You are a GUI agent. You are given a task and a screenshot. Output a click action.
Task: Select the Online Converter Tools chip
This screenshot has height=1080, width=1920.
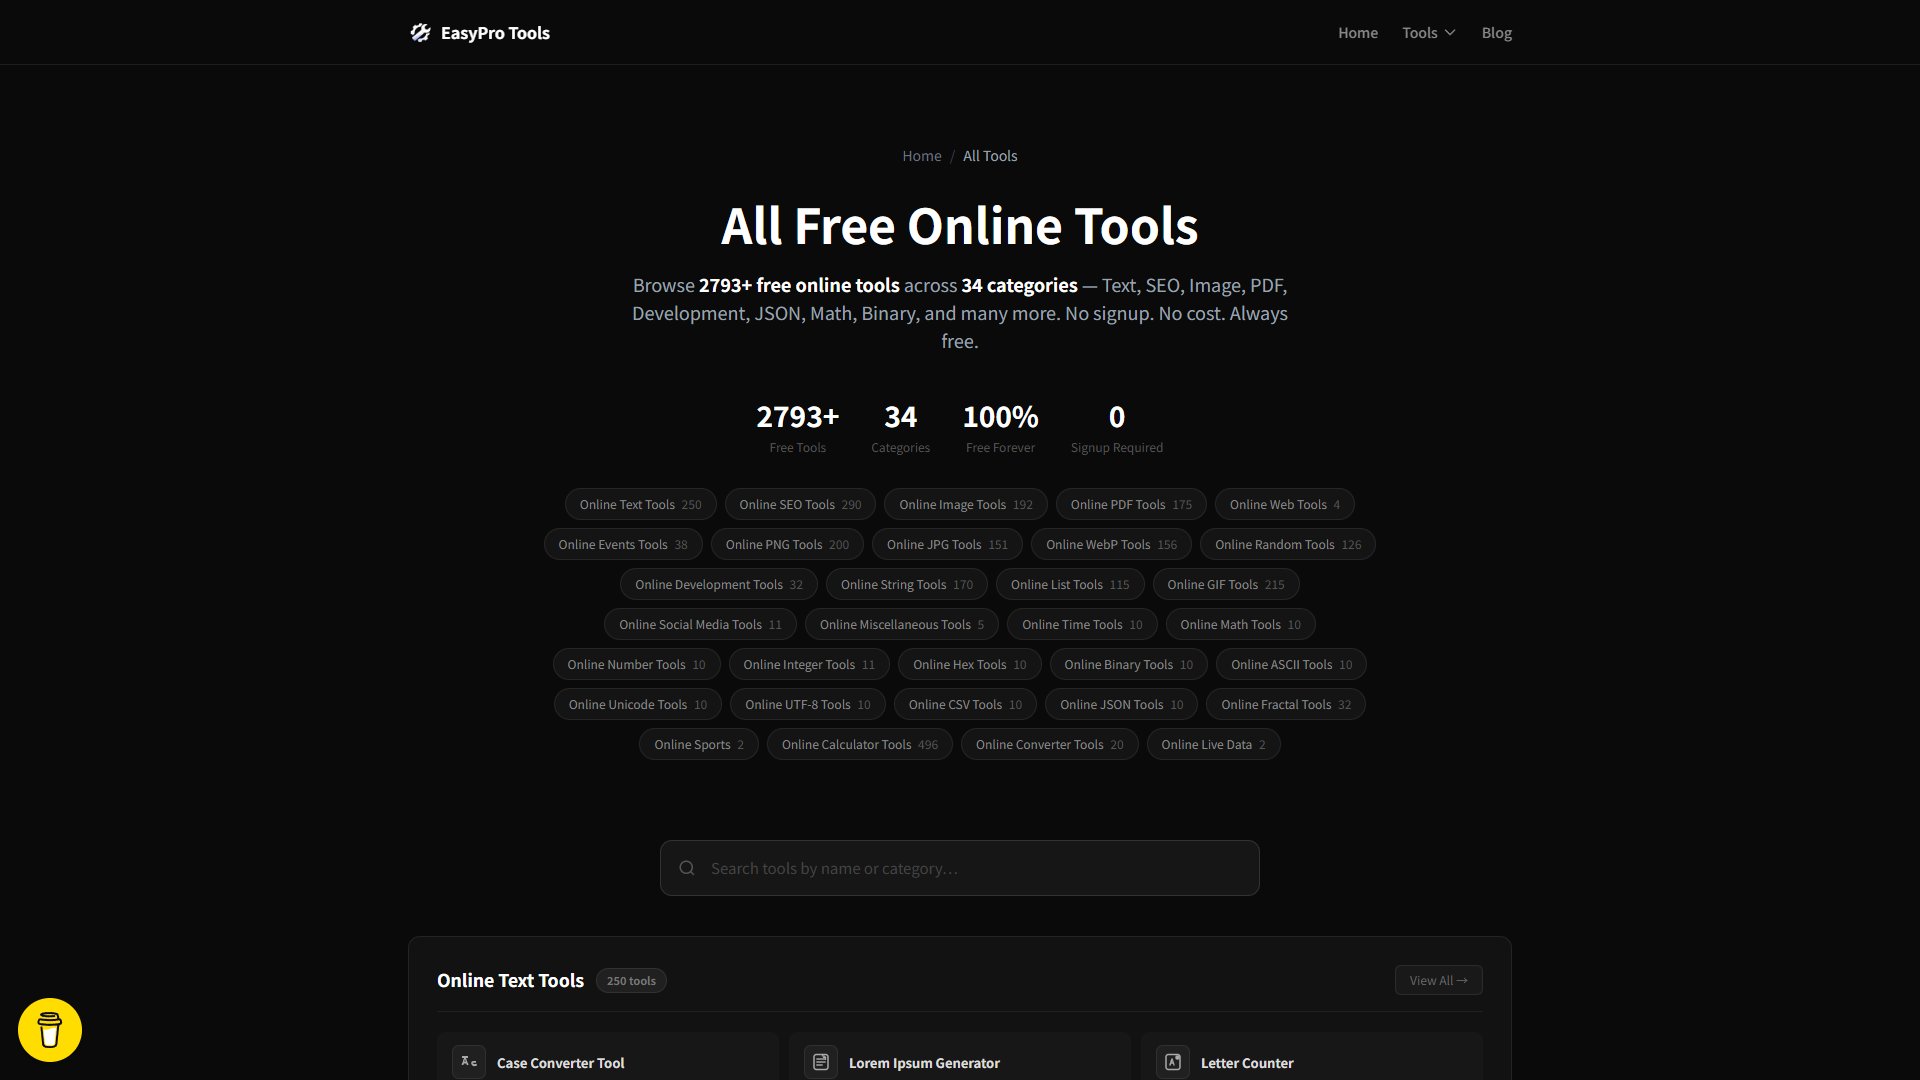point(1050,744)
